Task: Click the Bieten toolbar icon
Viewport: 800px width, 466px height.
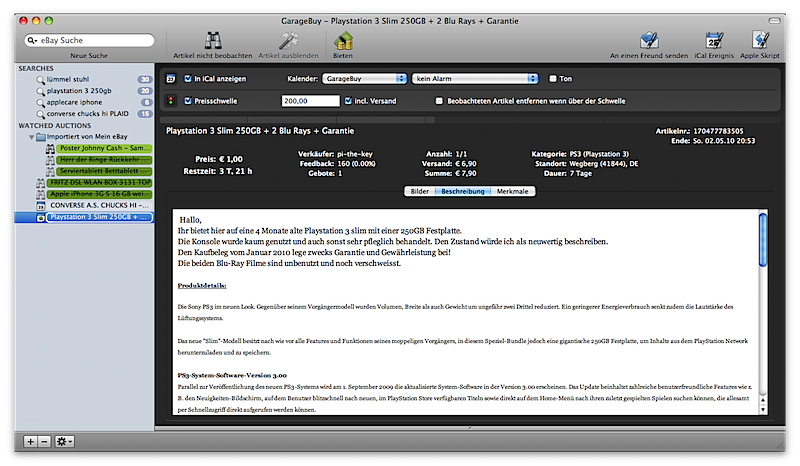Action: pyautogui.click(x=343, y=41)
